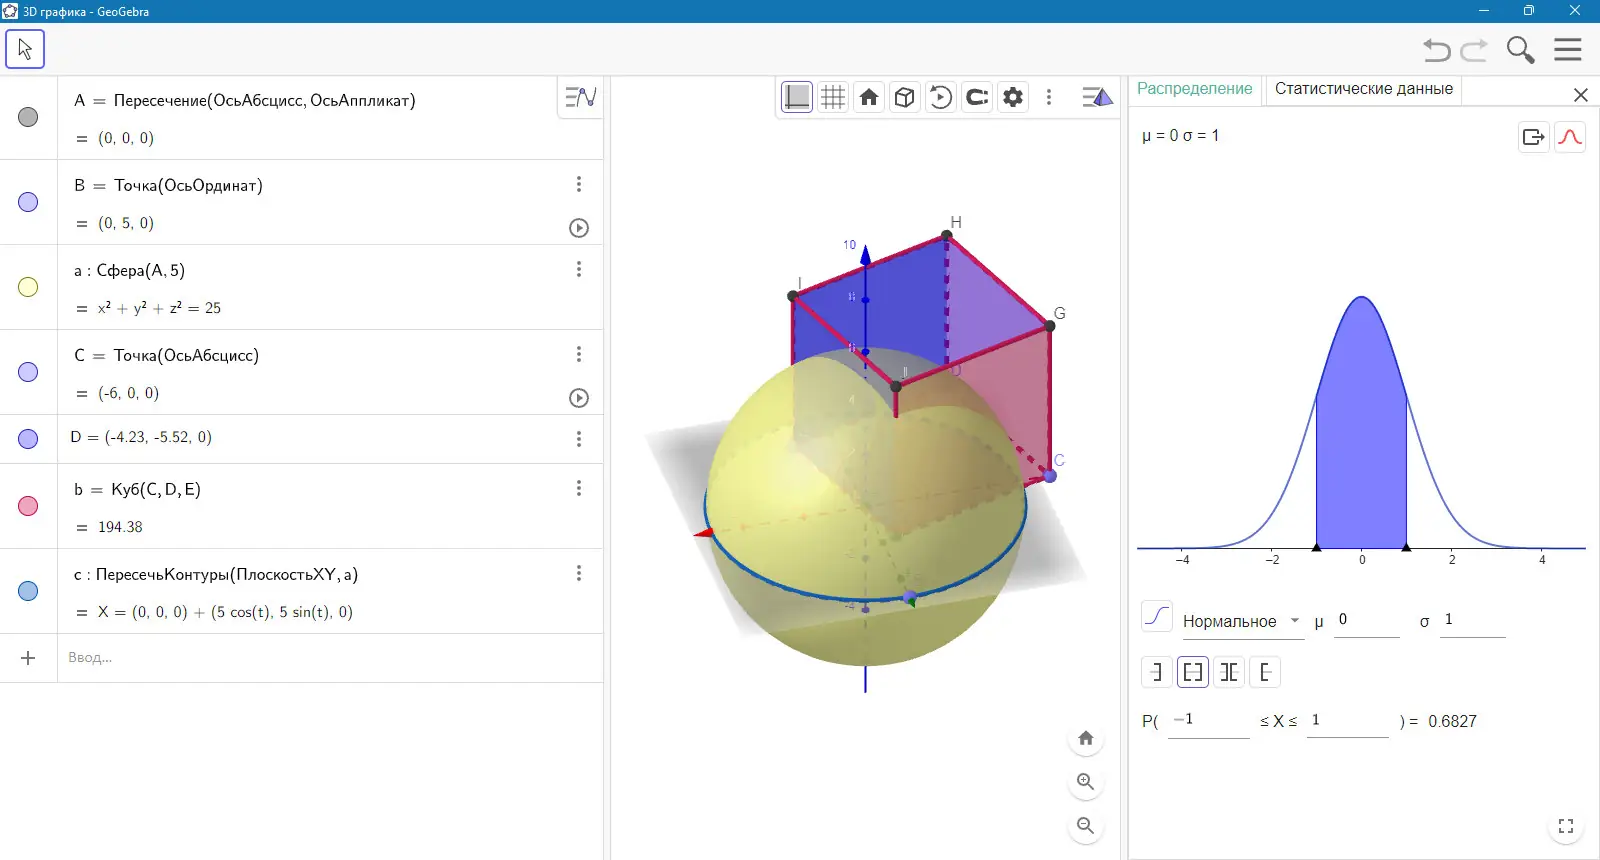Open more options for cube b
The height and width of the screenshot is (860, 1600).
click(579, 488)
